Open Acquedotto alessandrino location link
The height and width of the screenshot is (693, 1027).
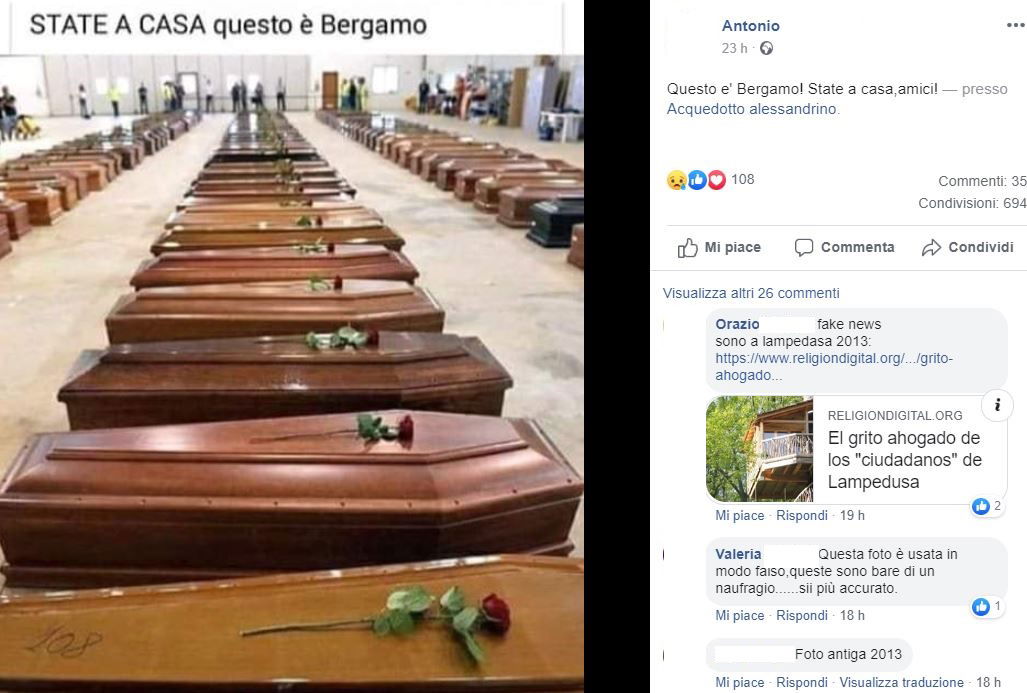(752, 109)
